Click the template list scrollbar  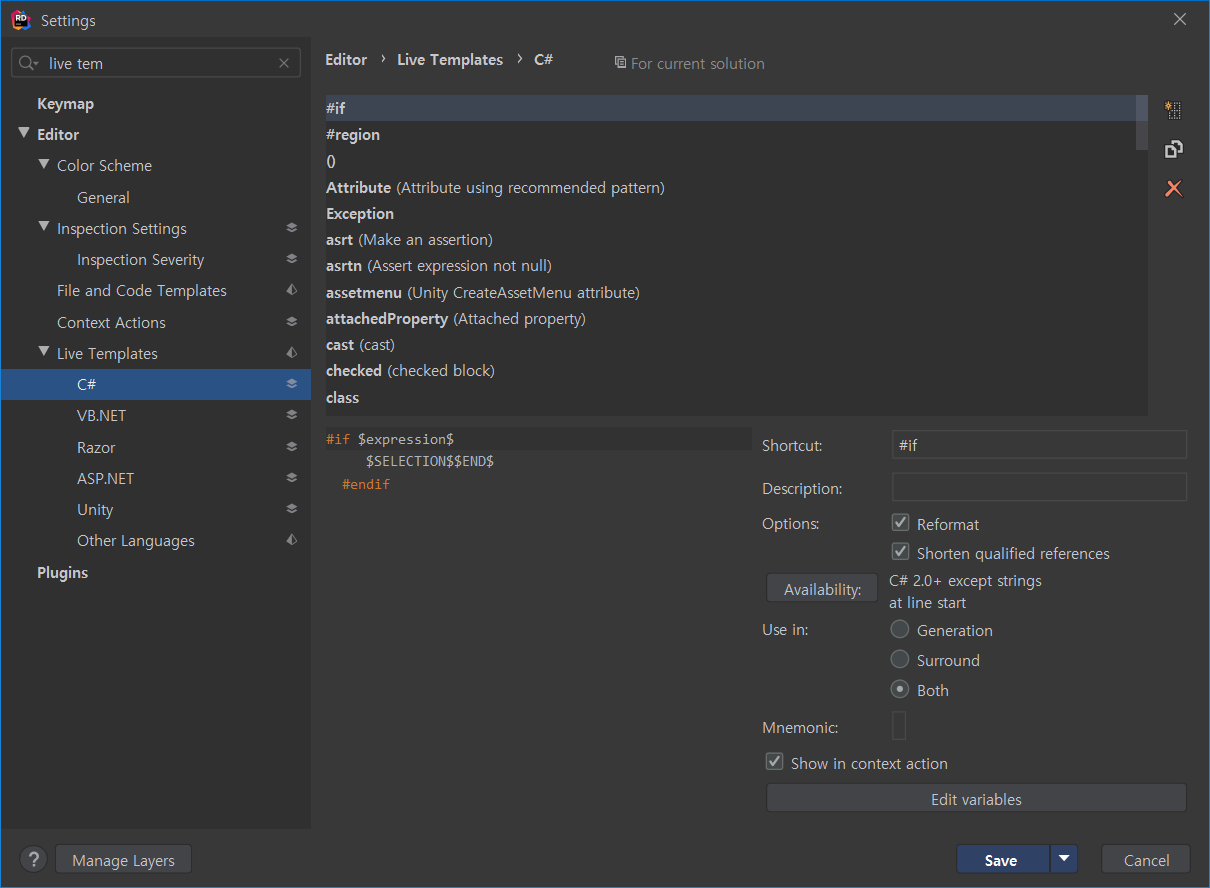tap(1142, 122)
